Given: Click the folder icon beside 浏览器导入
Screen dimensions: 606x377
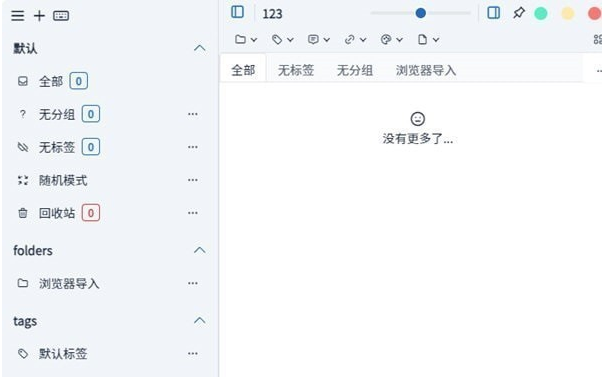Looking at the screenshot, I should coord(23,283).
